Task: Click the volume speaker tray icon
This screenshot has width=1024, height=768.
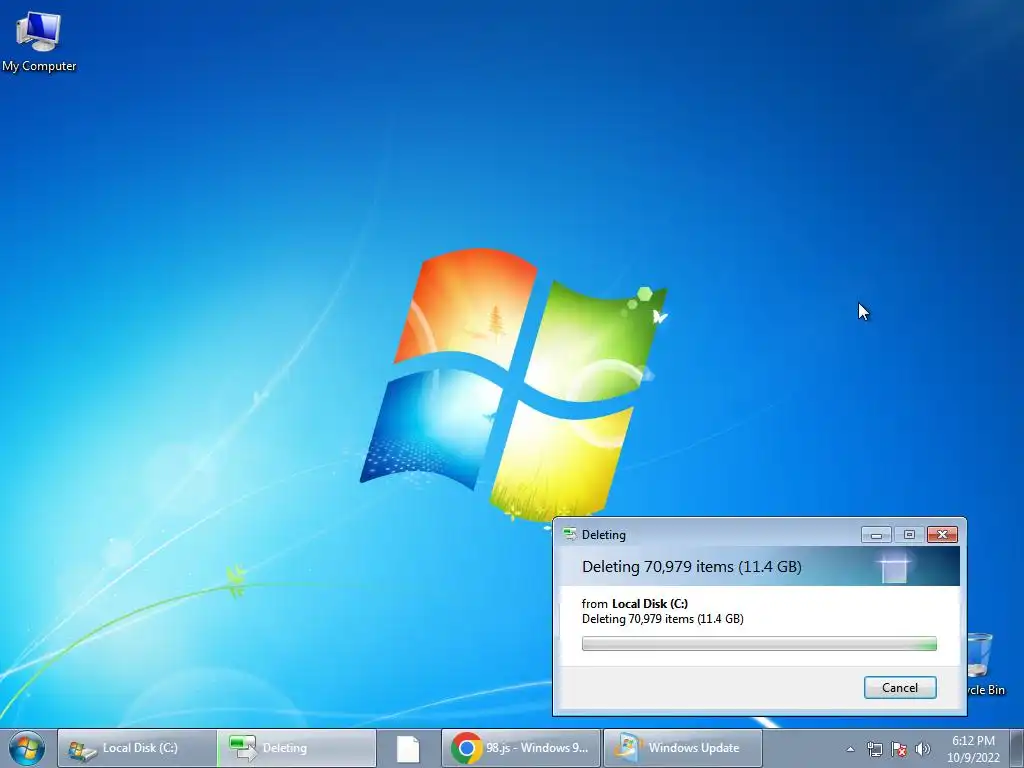Action: click(x=923, y=749)
